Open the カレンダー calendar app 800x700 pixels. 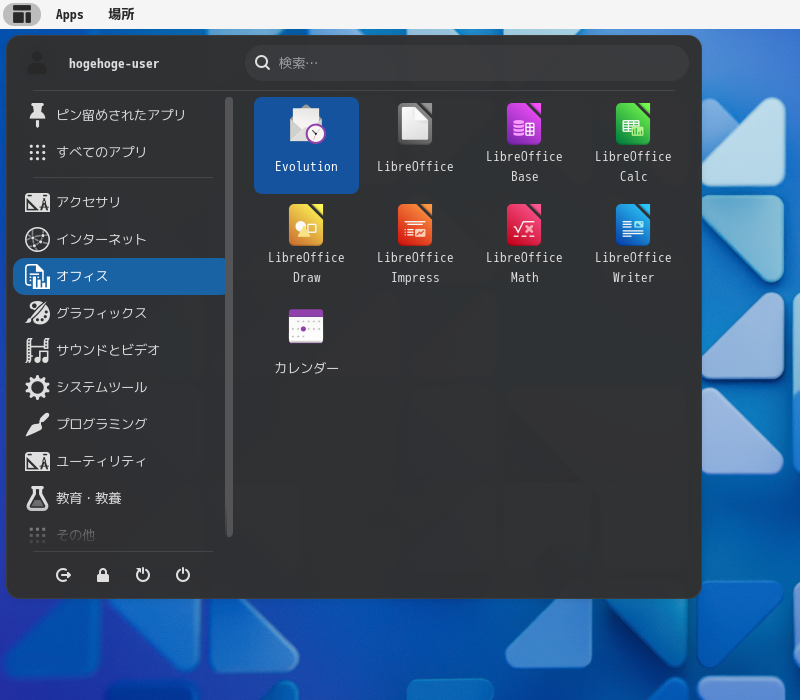[x=306, y=342]
